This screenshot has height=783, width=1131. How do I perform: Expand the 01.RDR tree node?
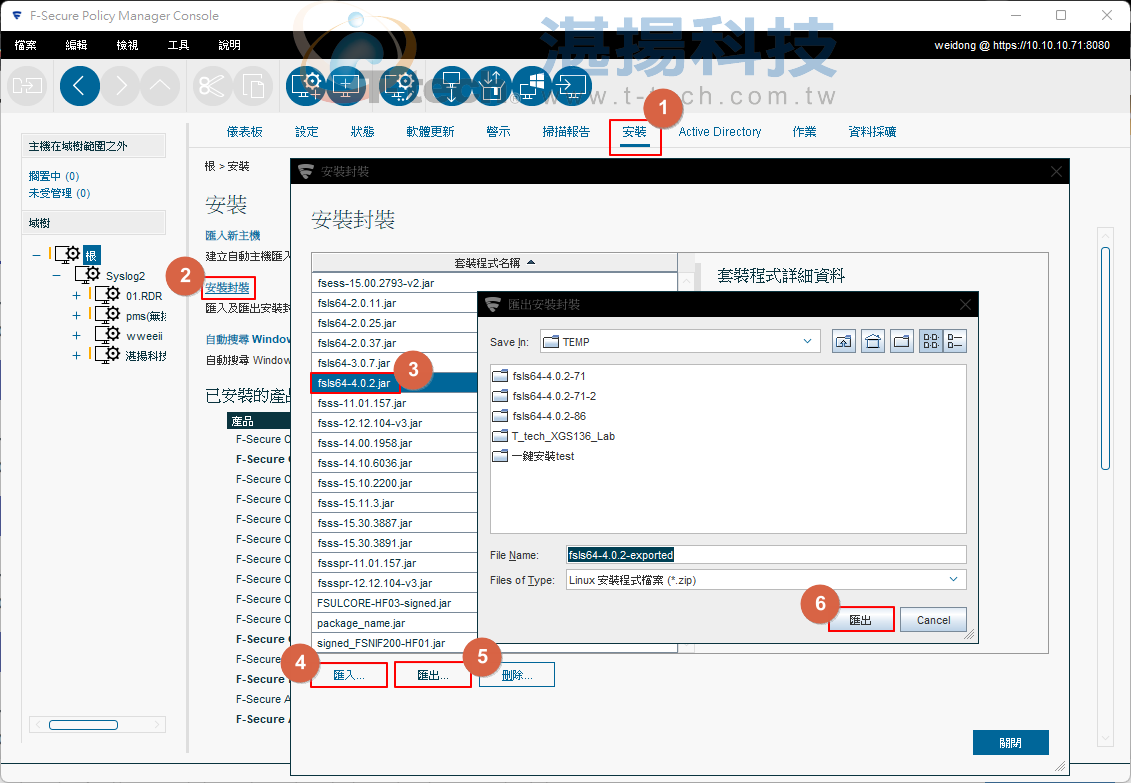pos(76,296)
